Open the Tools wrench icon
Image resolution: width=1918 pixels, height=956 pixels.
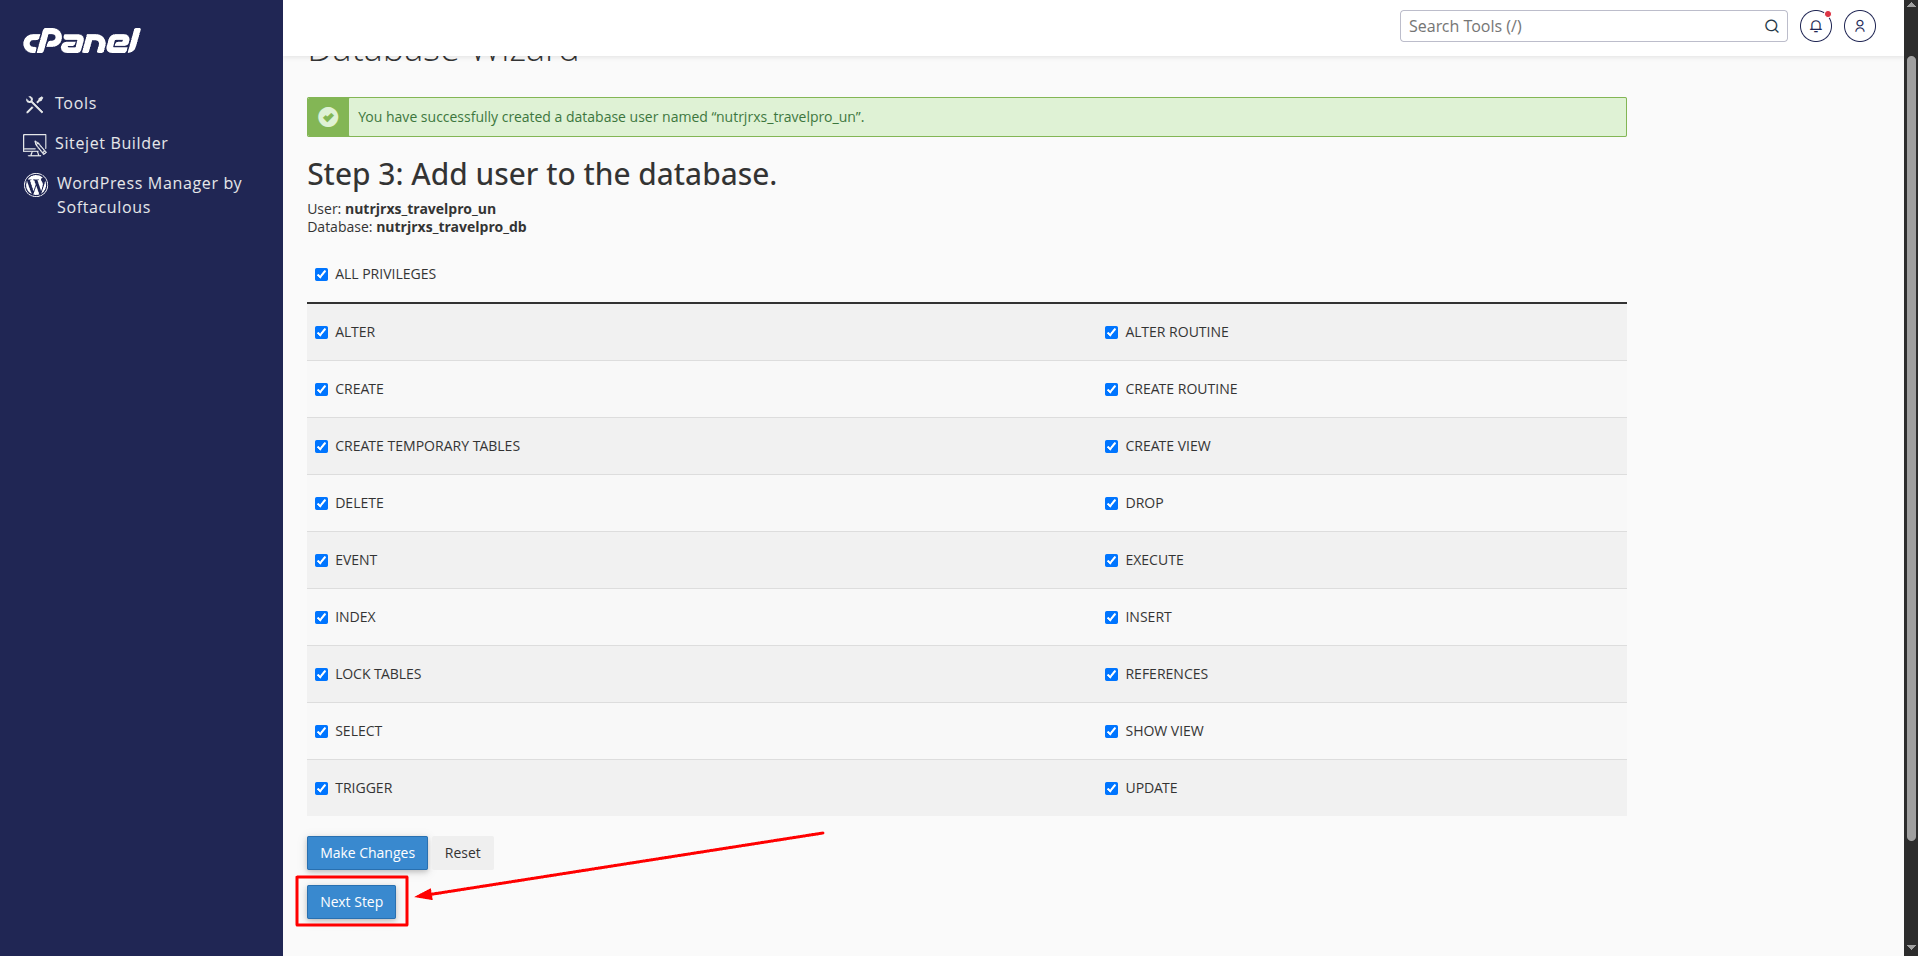coord(35,104)
